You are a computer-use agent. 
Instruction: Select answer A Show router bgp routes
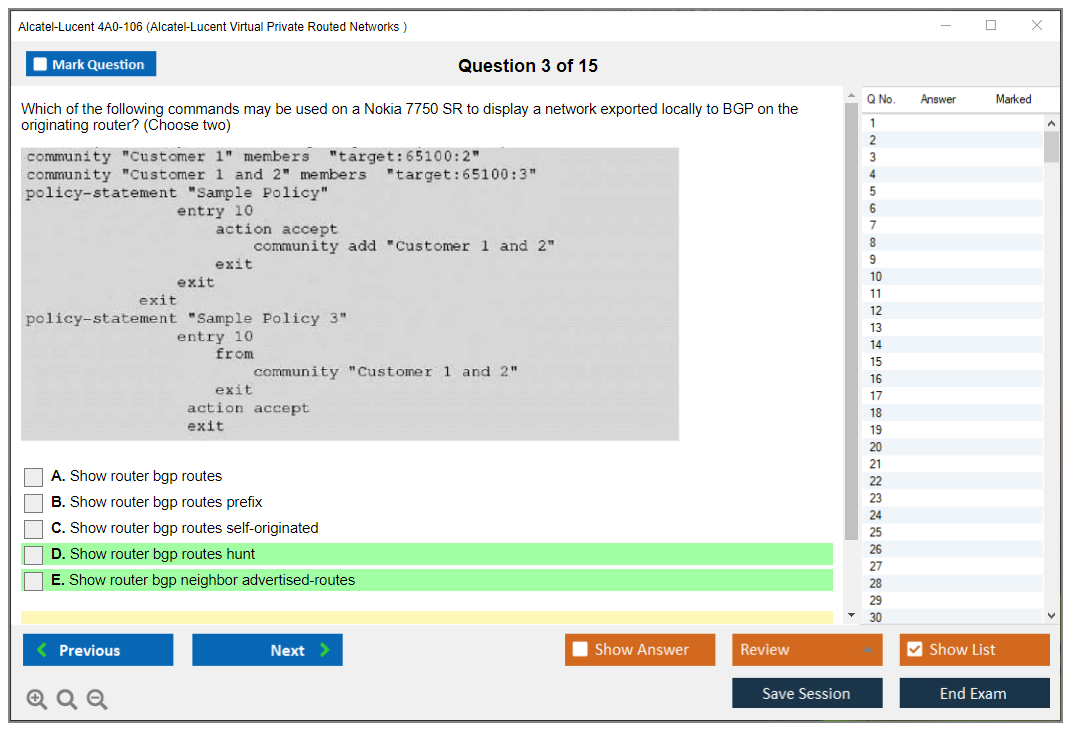pyautogui.click(x=34, y=477)
